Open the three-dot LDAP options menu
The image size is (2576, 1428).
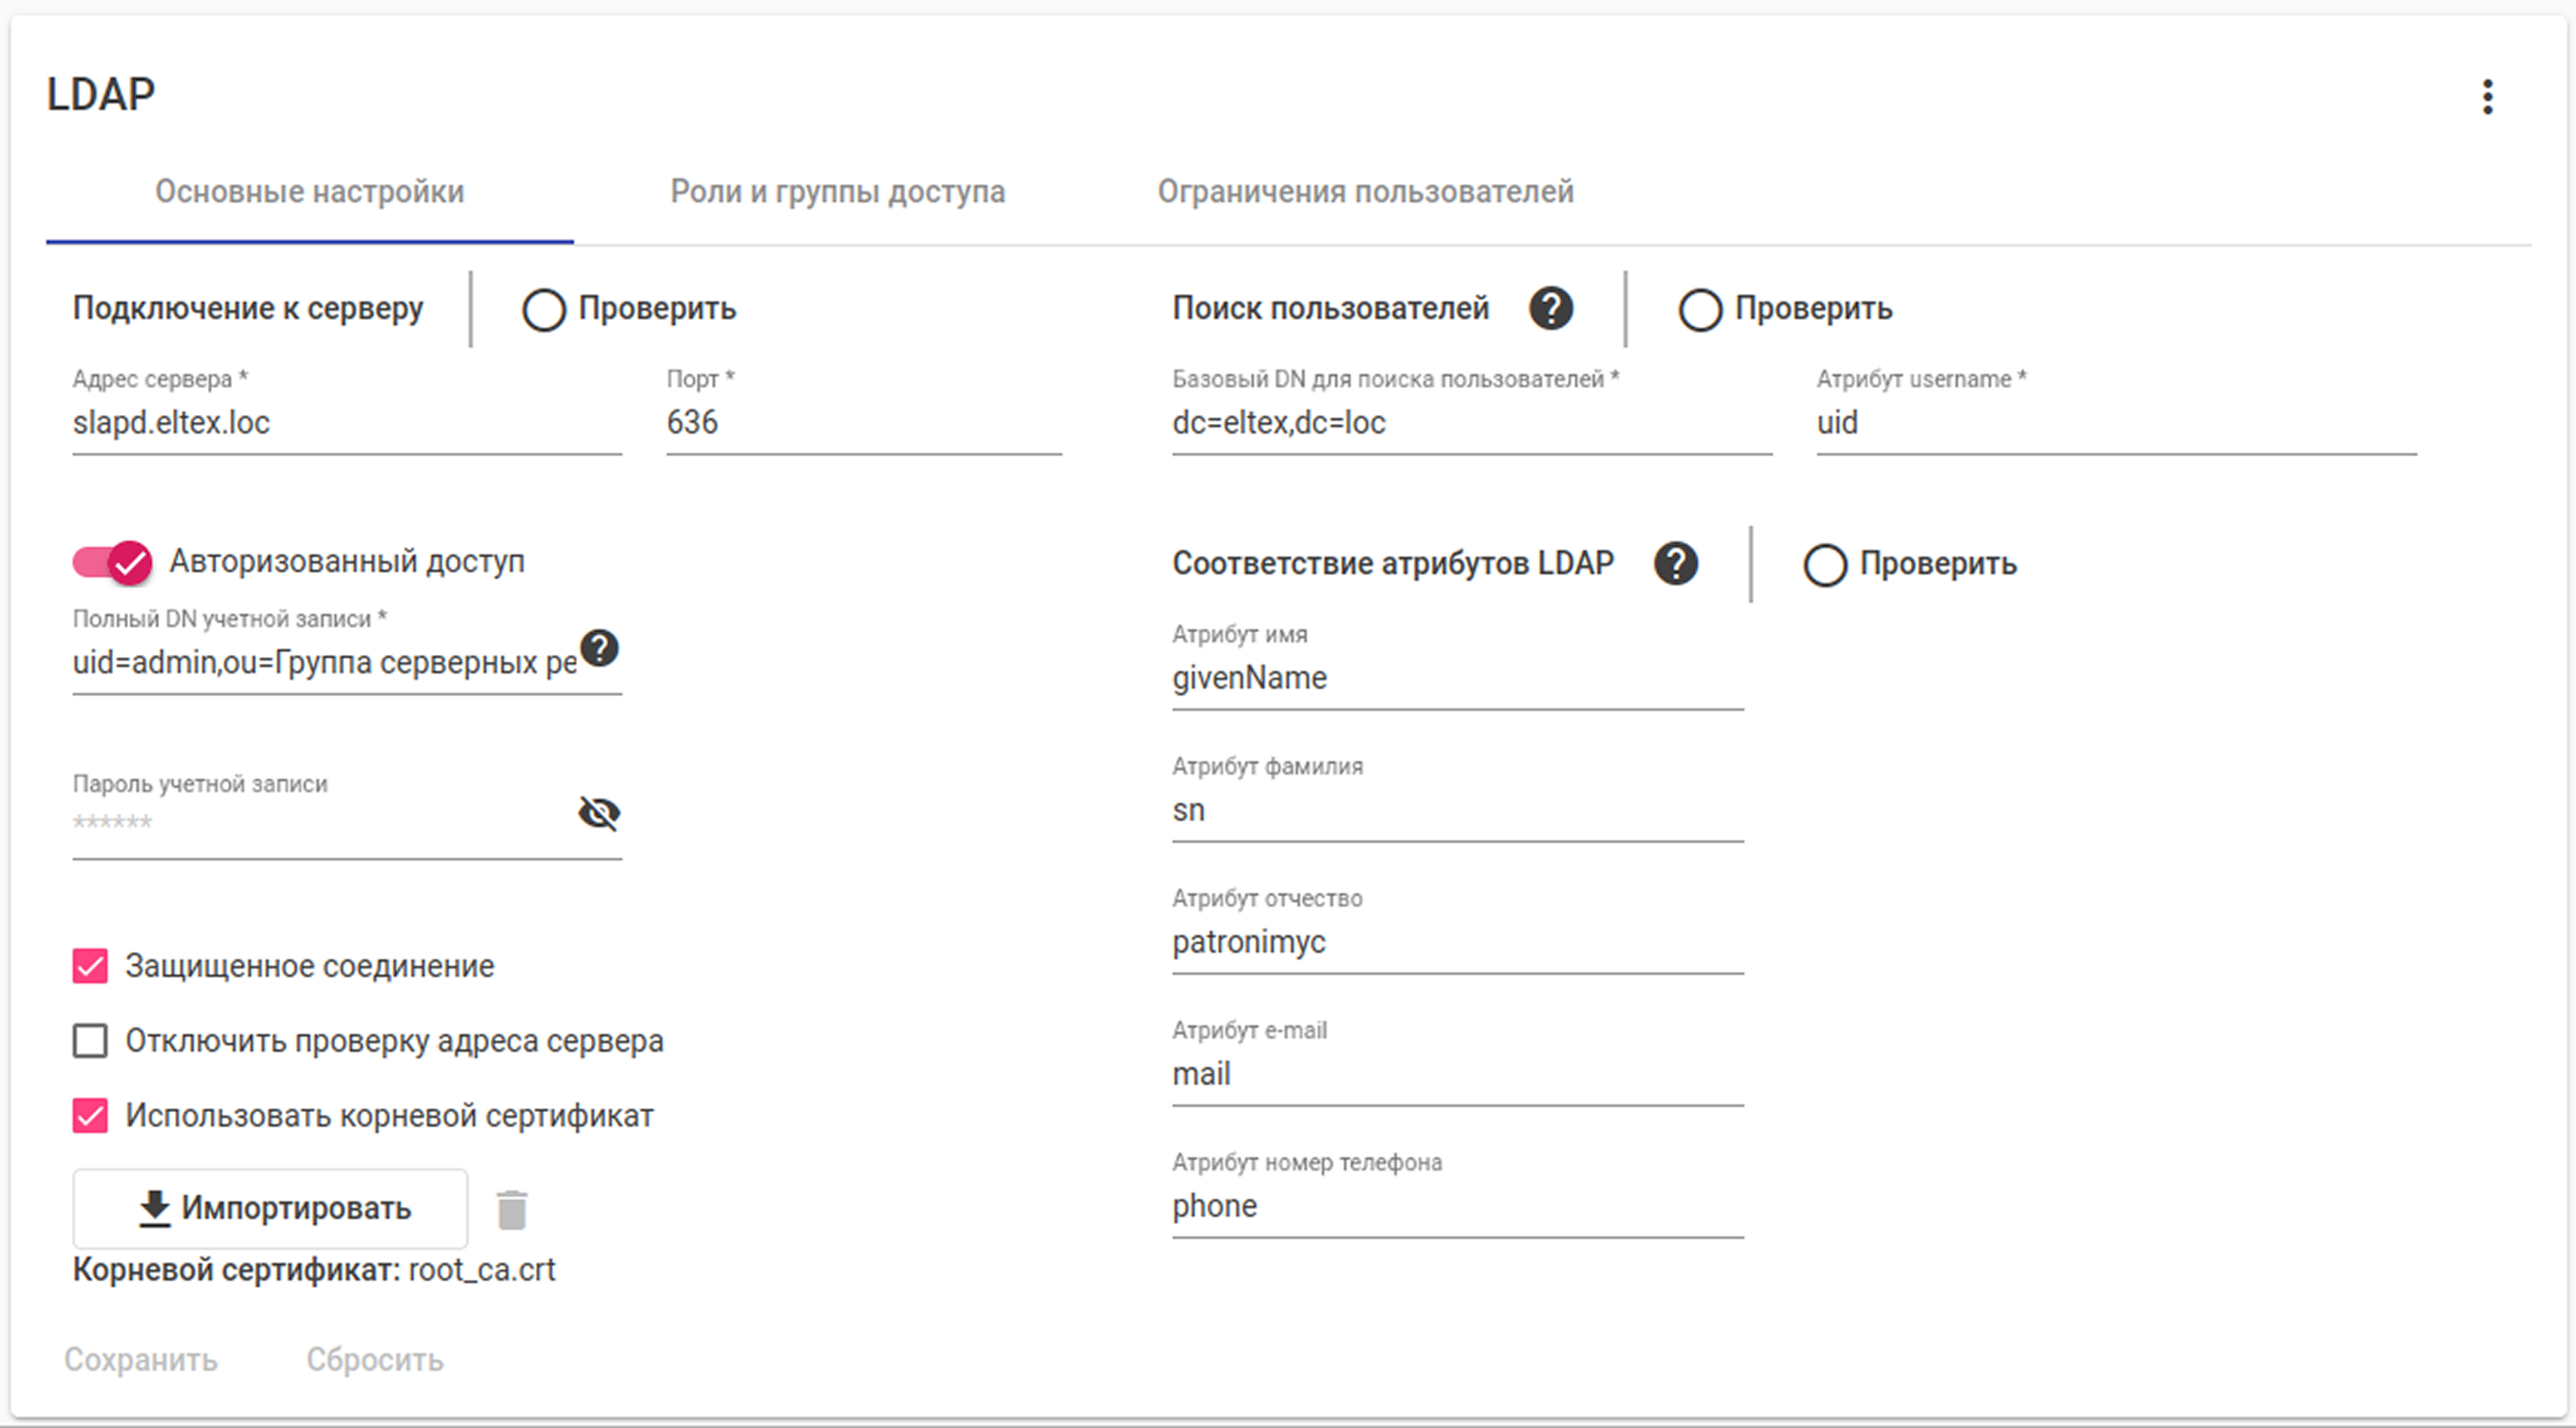[x=2487, y=97]
